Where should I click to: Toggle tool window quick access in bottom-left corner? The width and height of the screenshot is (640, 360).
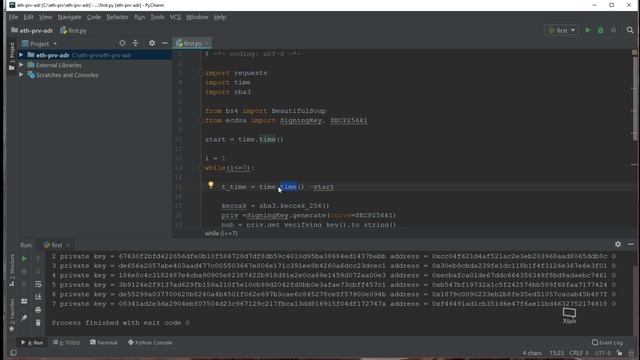point(13,353)
